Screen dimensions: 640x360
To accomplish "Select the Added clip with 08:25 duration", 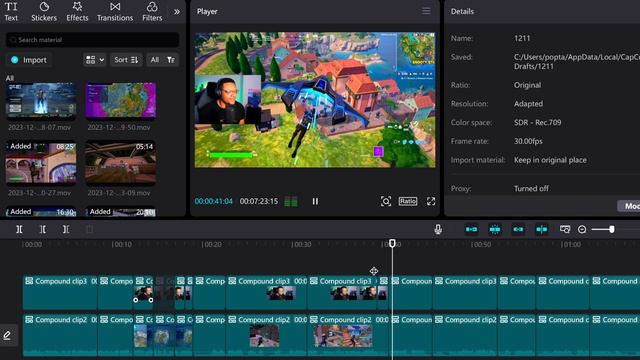I will click(41, 162).
